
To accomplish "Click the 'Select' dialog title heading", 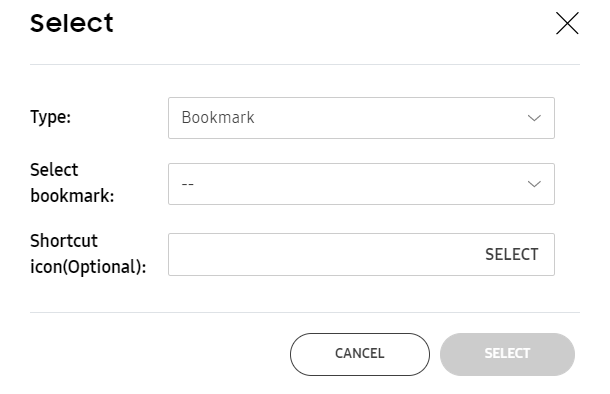I will (72, 23).
